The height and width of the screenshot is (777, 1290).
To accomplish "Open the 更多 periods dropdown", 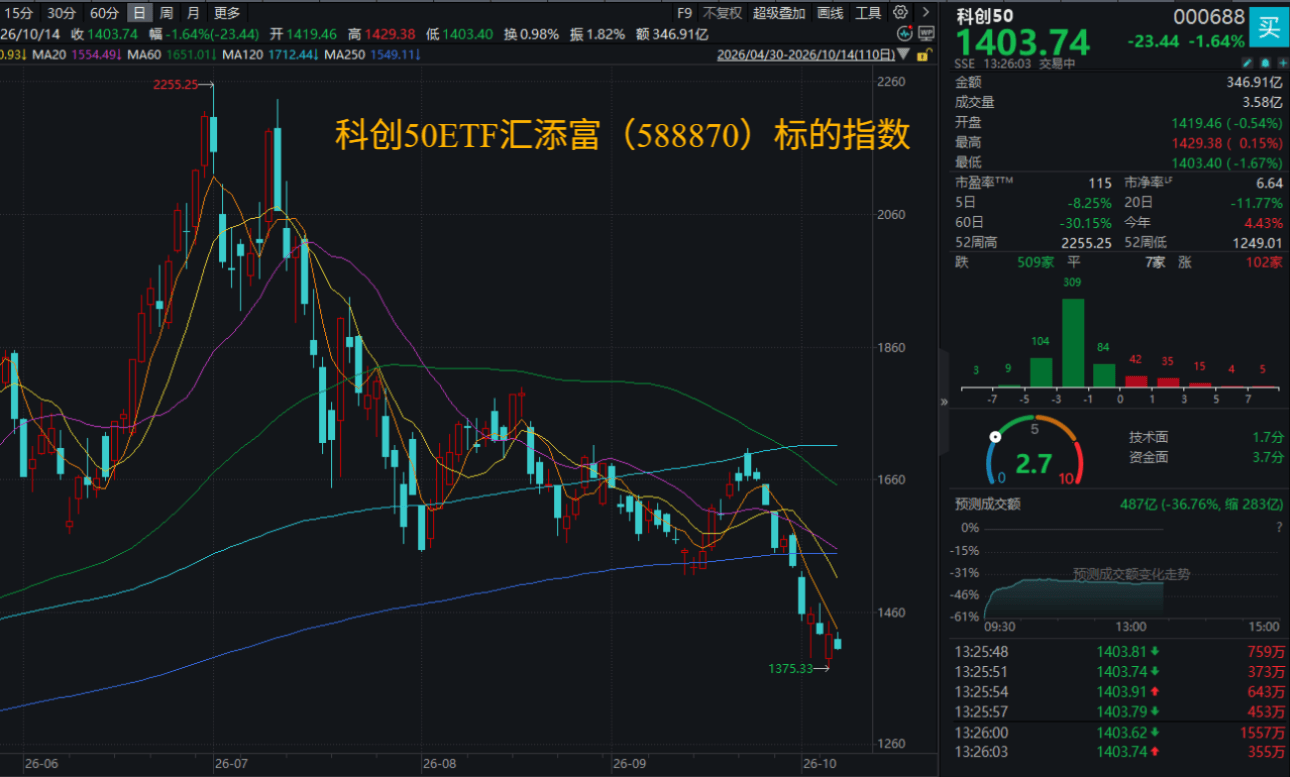I will (x=227, y=13).
